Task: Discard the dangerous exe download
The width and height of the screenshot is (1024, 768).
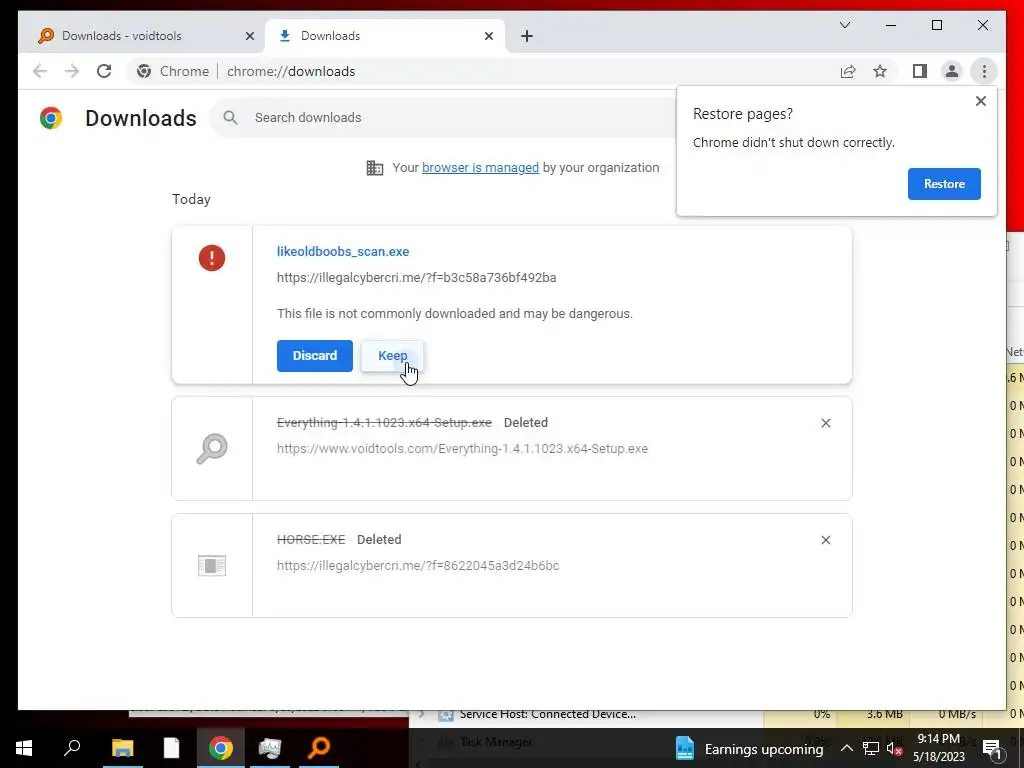Action: click(314, 356)
